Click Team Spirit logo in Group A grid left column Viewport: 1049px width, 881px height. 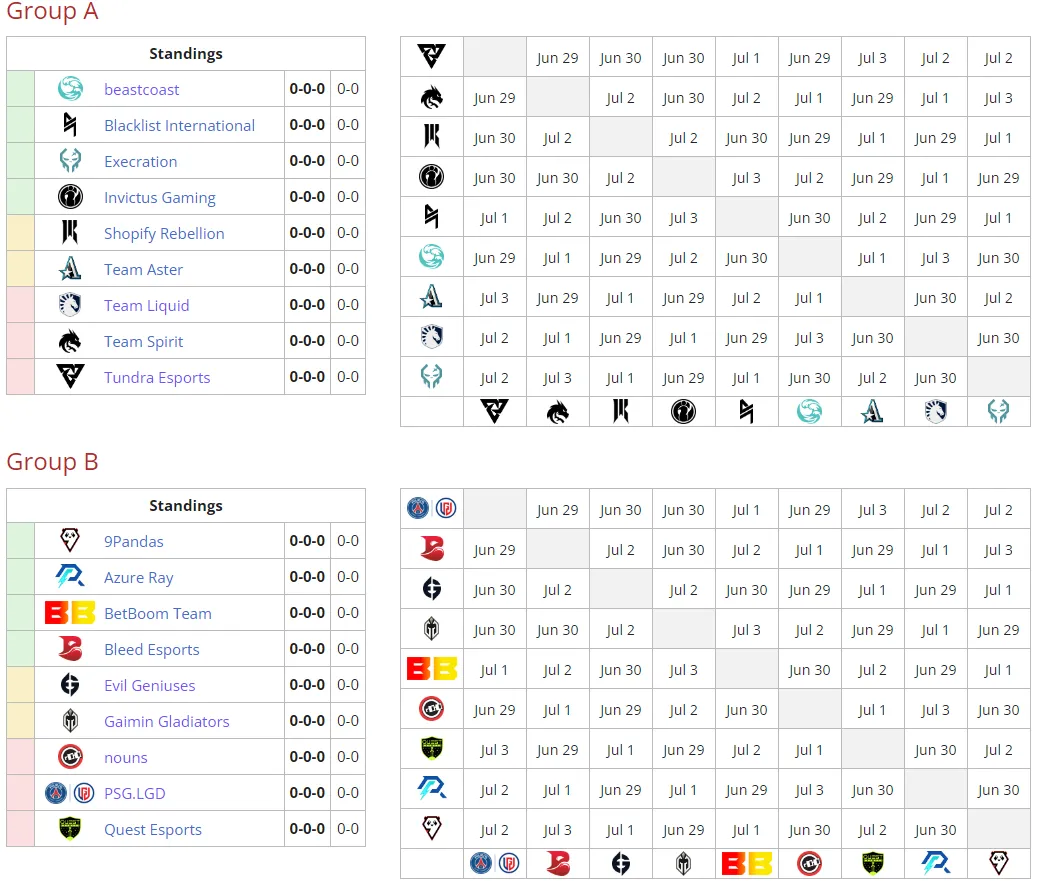point(432,98)
